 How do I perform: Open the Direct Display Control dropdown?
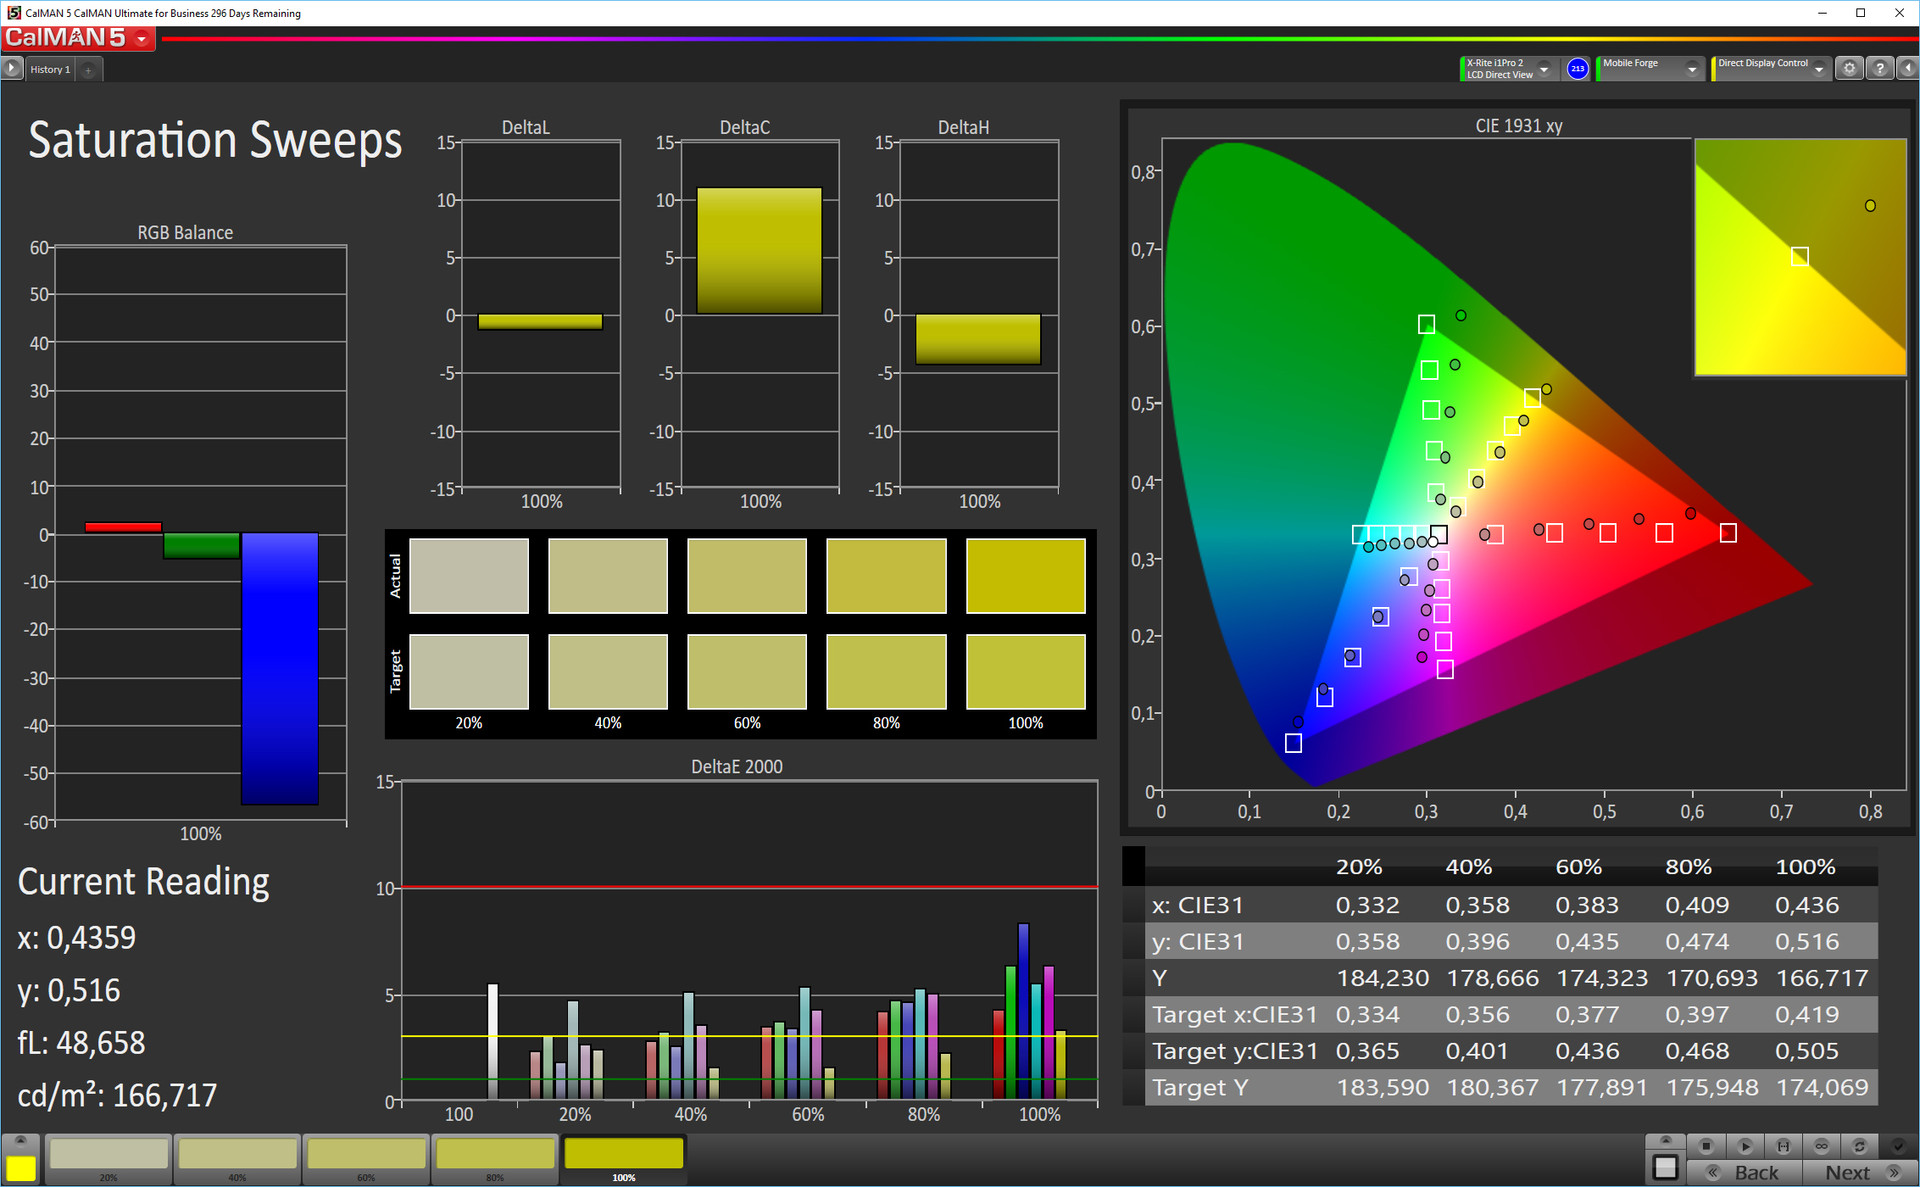click(1819, 69)
